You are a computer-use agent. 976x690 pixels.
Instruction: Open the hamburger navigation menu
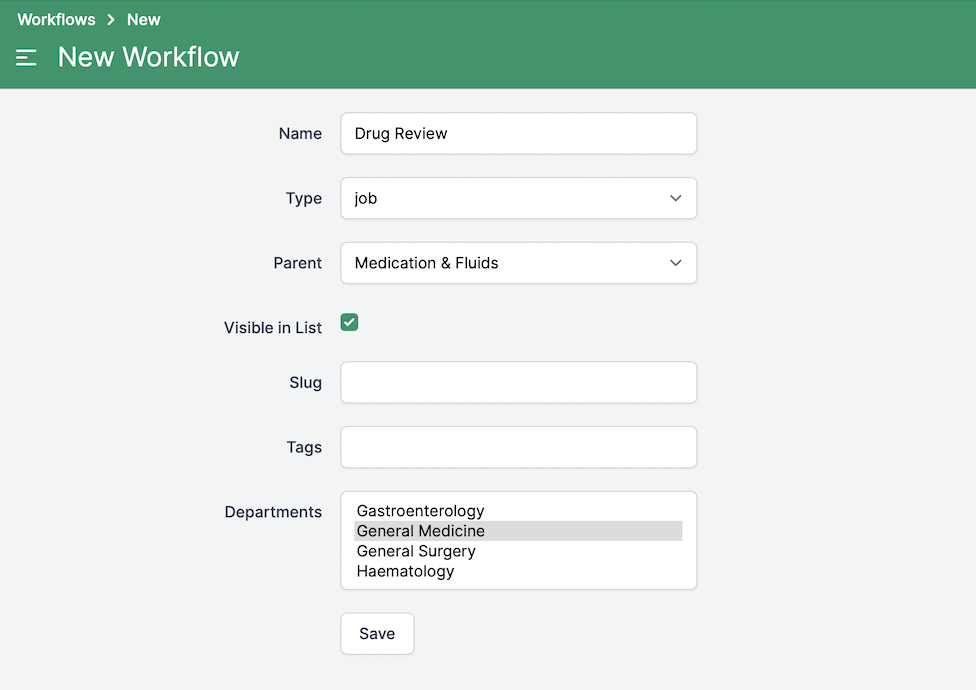click(x=26, y=58)
